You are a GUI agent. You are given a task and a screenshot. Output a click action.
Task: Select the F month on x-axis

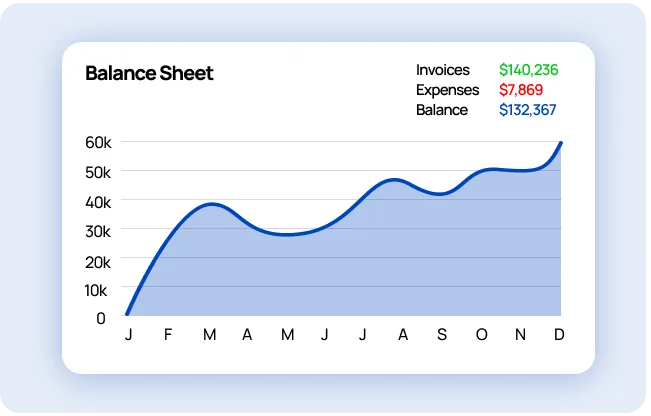tap(168, 334)
